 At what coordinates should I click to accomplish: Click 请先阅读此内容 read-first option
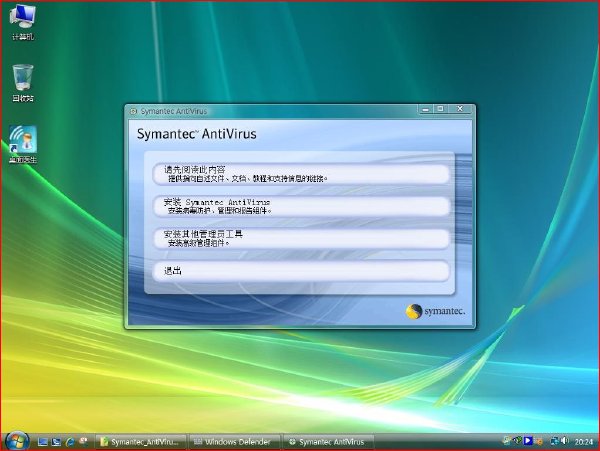301,174
